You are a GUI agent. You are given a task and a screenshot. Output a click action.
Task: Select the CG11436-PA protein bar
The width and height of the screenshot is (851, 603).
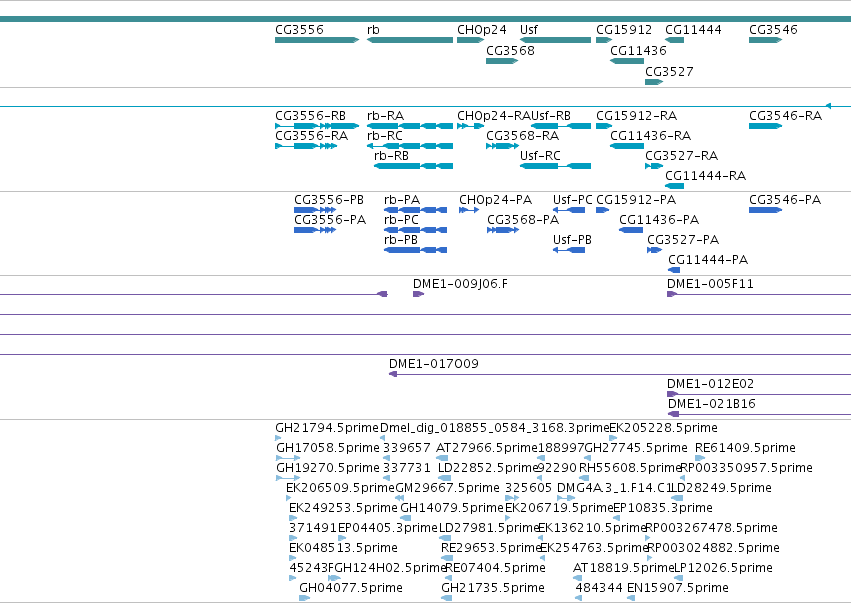pos(631,230)
